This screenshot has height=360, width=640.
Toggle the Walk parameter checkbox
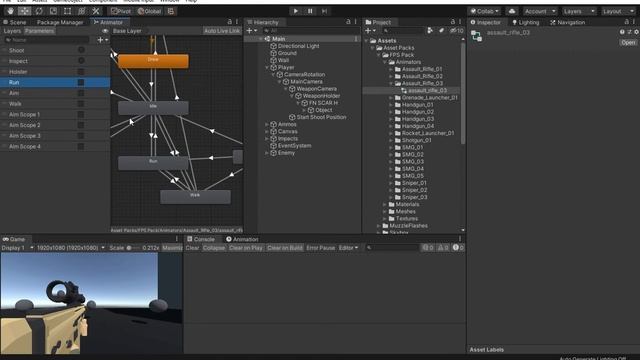pos(81,104)
